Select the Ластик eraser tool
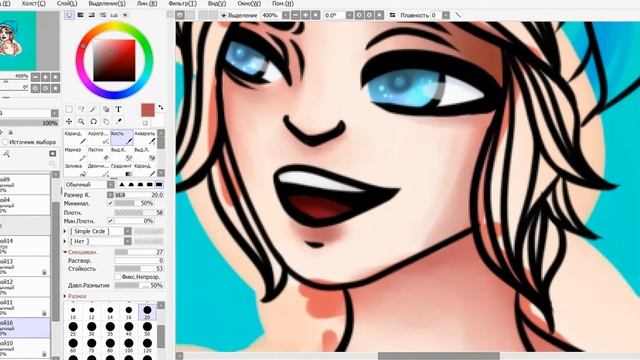 point(99,154)
